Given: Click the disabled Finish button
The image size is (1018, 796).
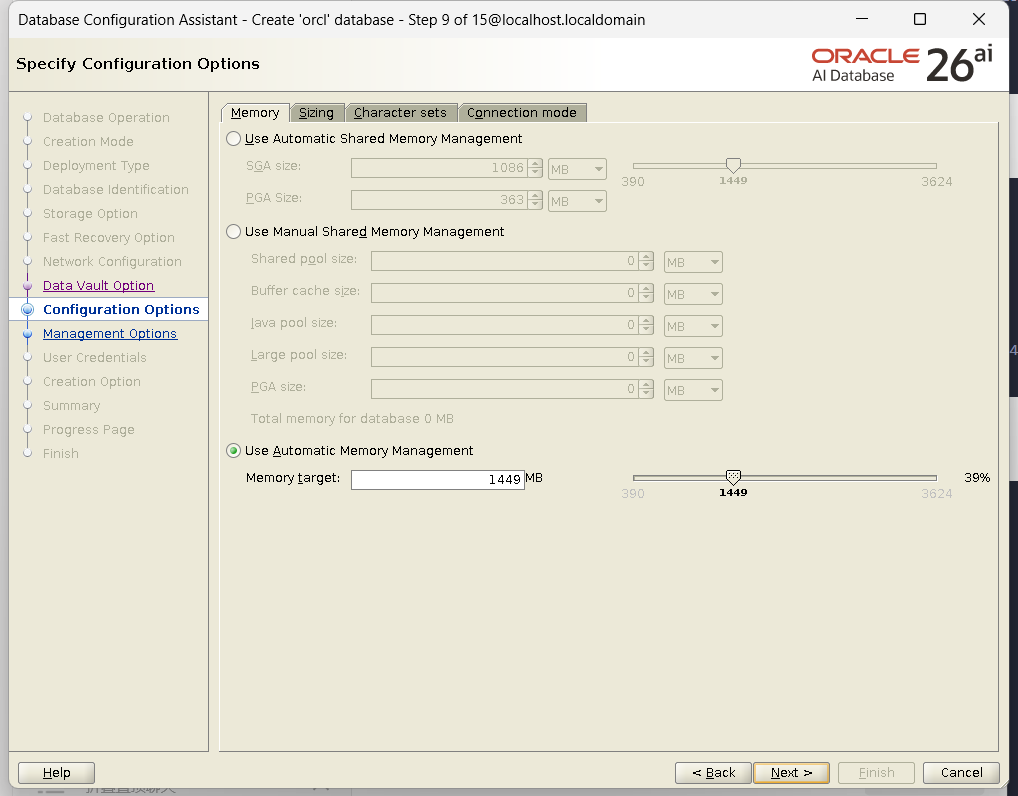Looking at the screenshot, I should tap(876, 773).
